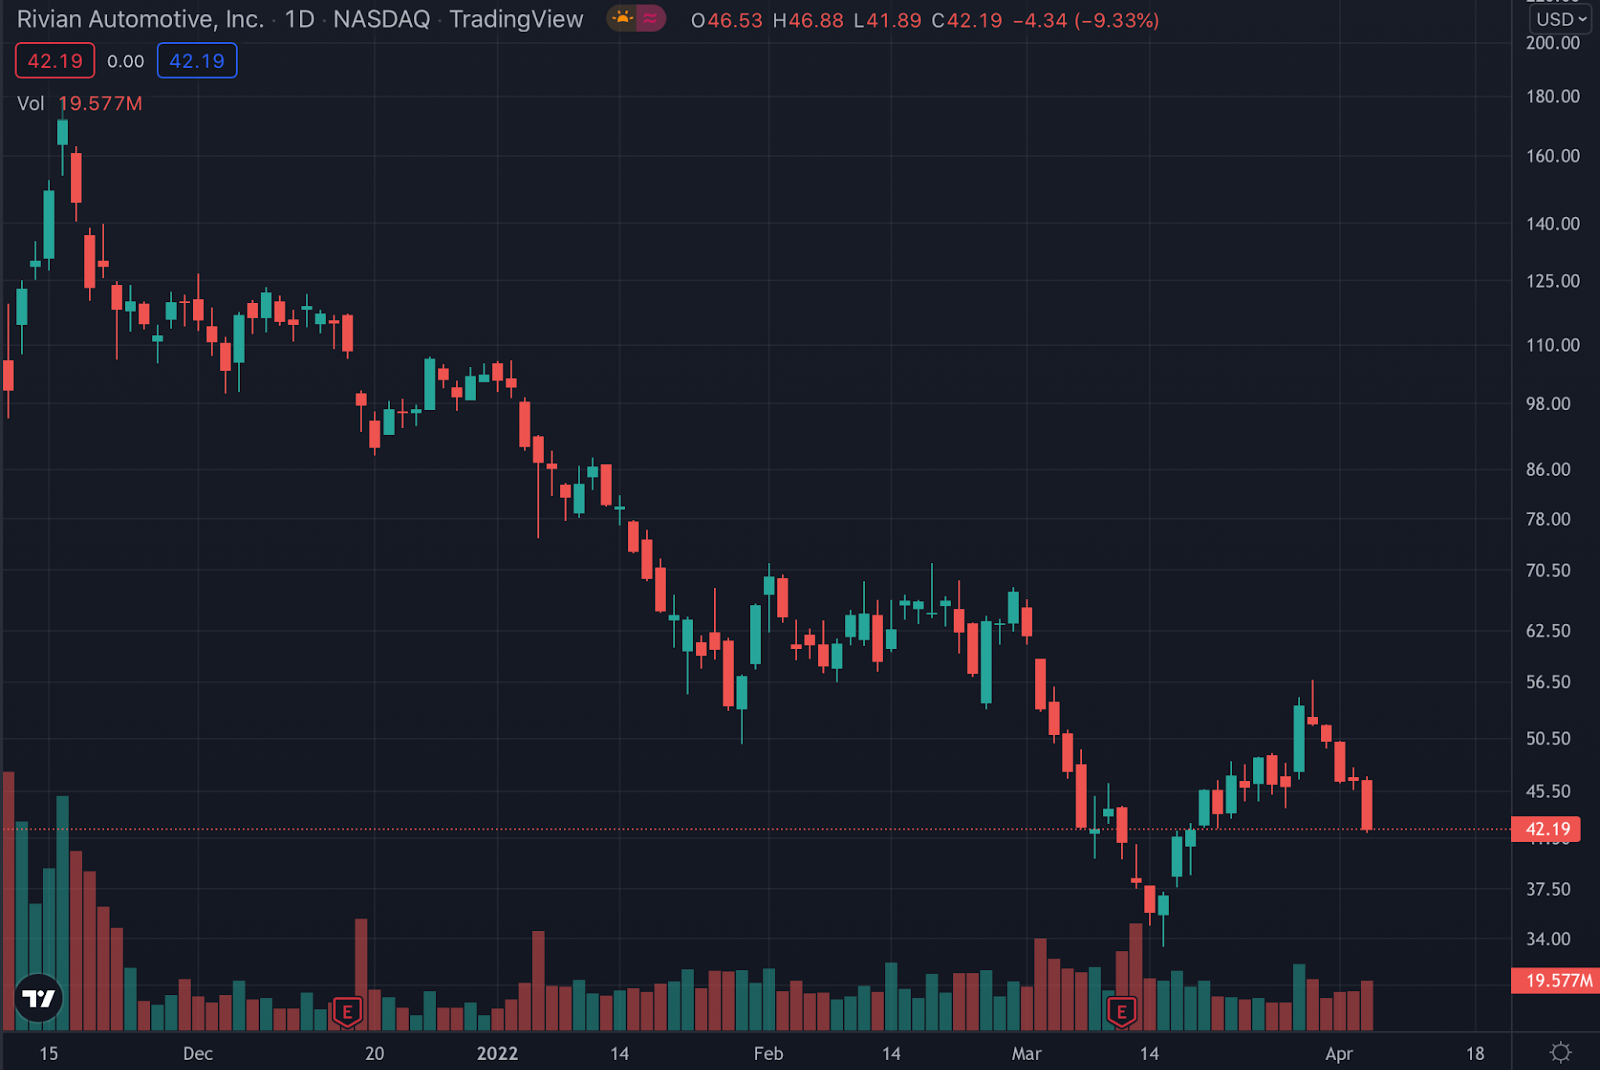The height and width of the screenshot is (1070, 1600).
Task: Click the 50.50 price scale label
Action: coord(1548,739)
